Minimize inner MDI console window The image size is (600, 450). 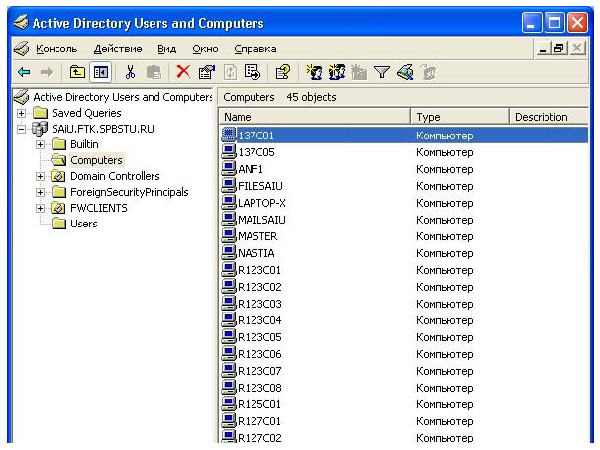click(543, 49)
